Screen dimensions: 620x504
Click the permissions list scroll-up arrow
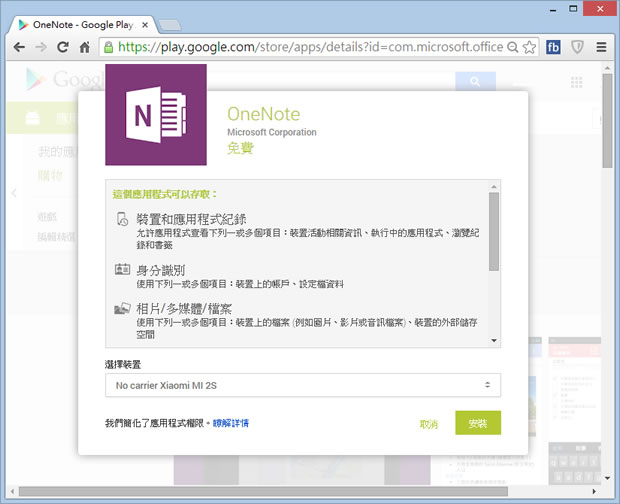point(494,186)
